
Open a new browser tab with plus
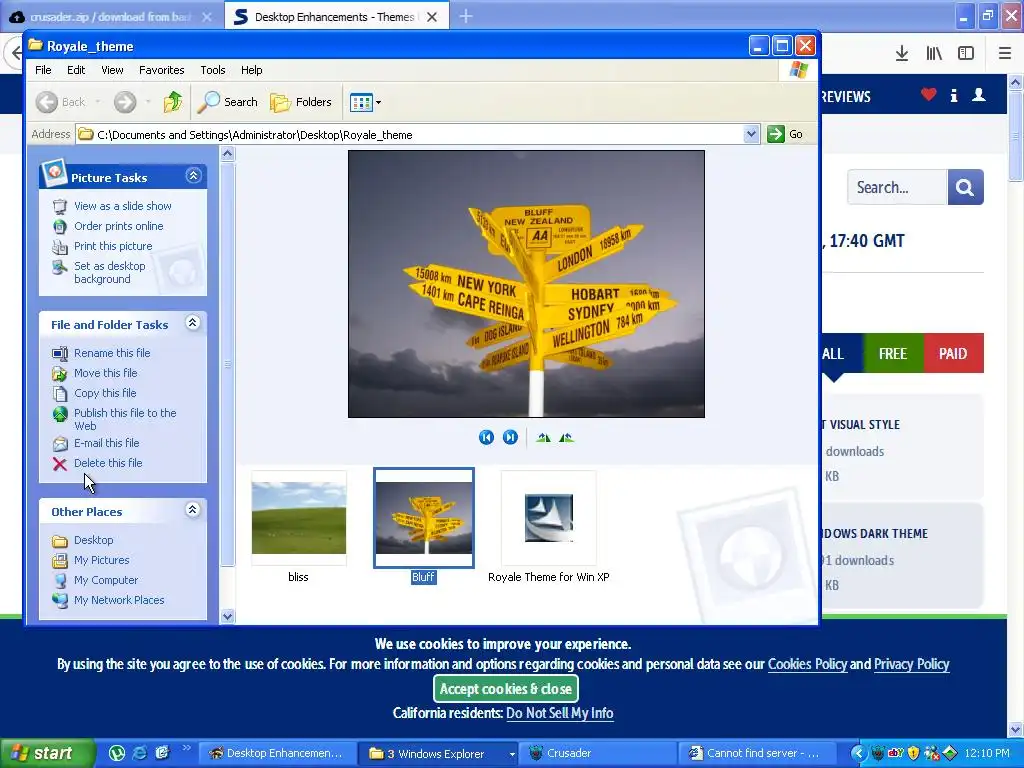[466, 16]
